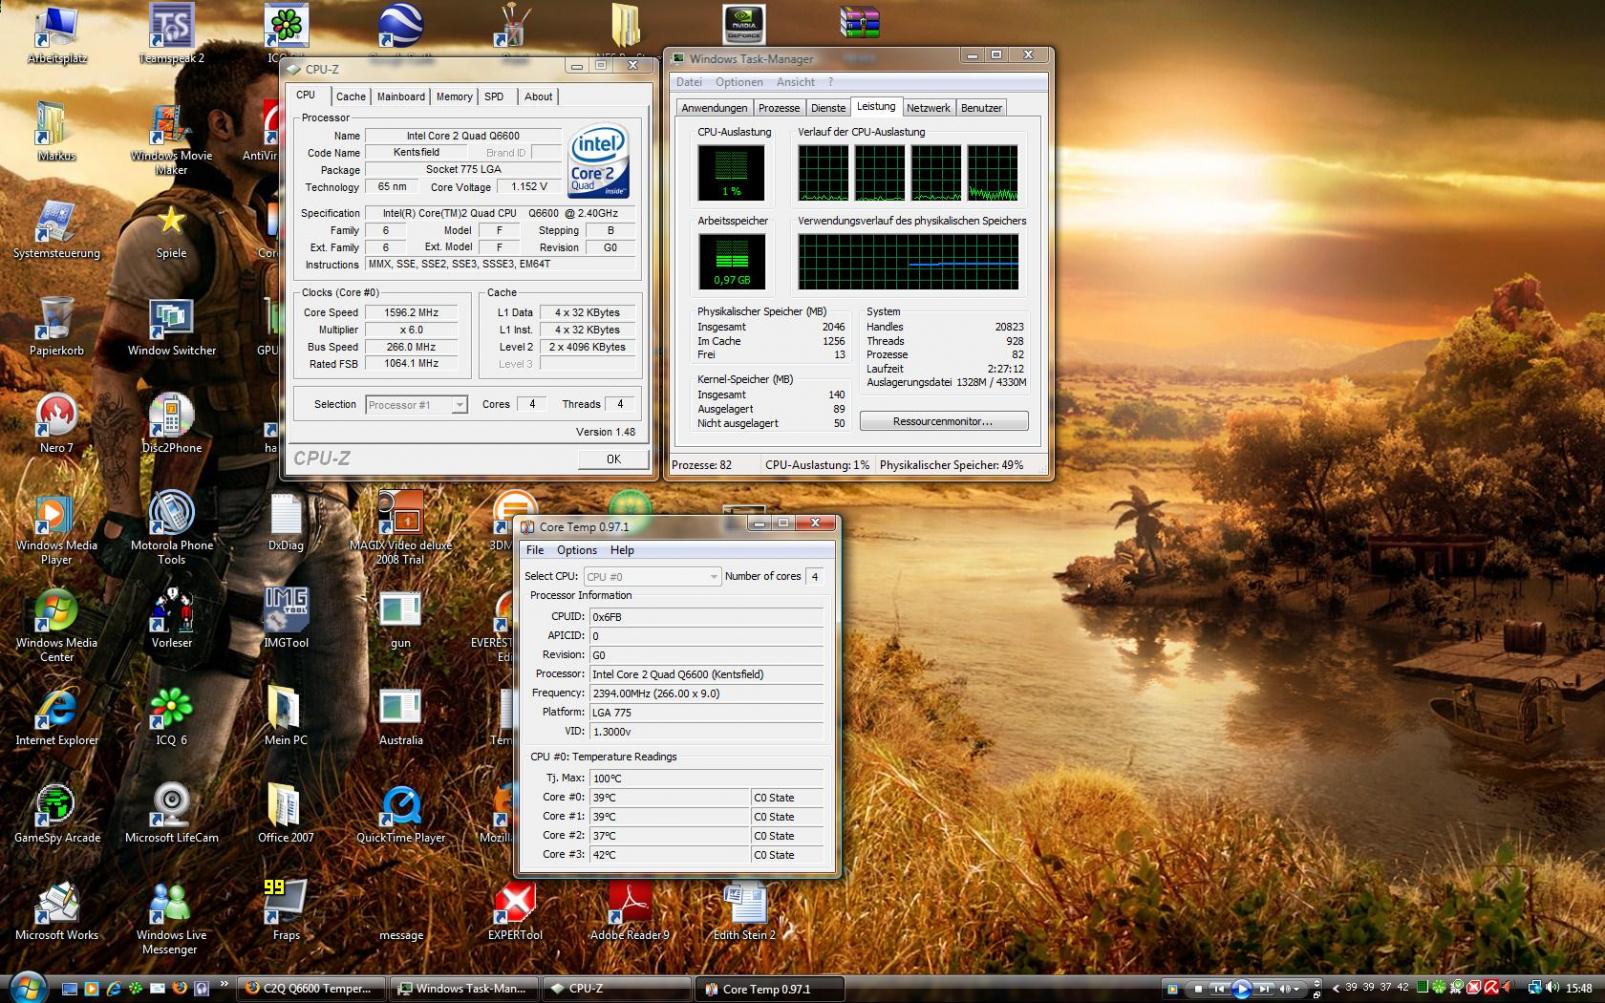1605x1003 pixels.
Task: Open Datei menu in Task-Manager
Action: [689, 82]
